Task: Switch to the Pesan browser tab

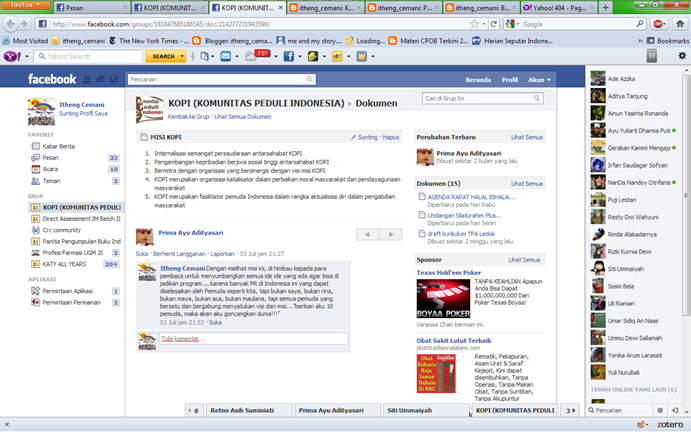Action: point(92,7)
